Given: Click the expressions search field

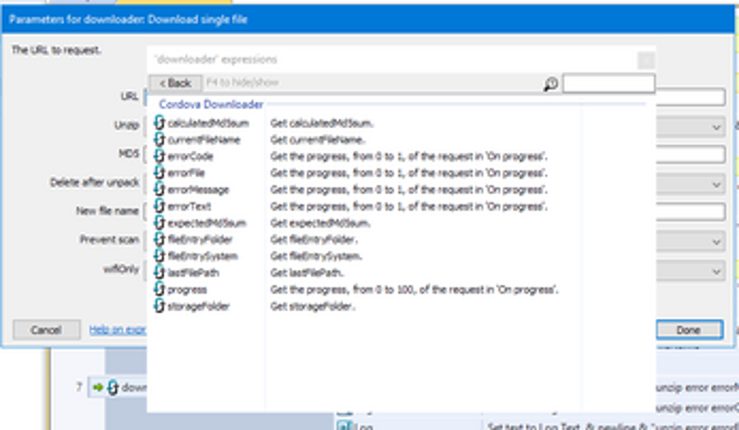Looking at the screenshot, I should coord(608,83).
